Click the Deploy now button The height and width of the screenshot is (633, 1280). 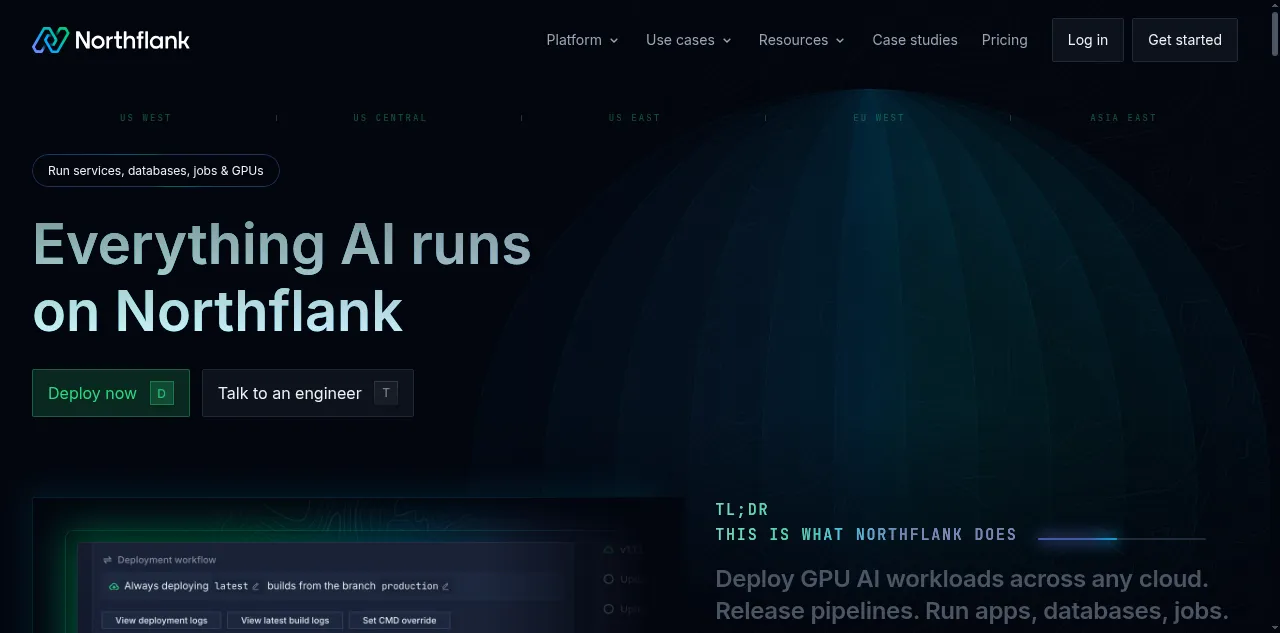tap(111, 393)
